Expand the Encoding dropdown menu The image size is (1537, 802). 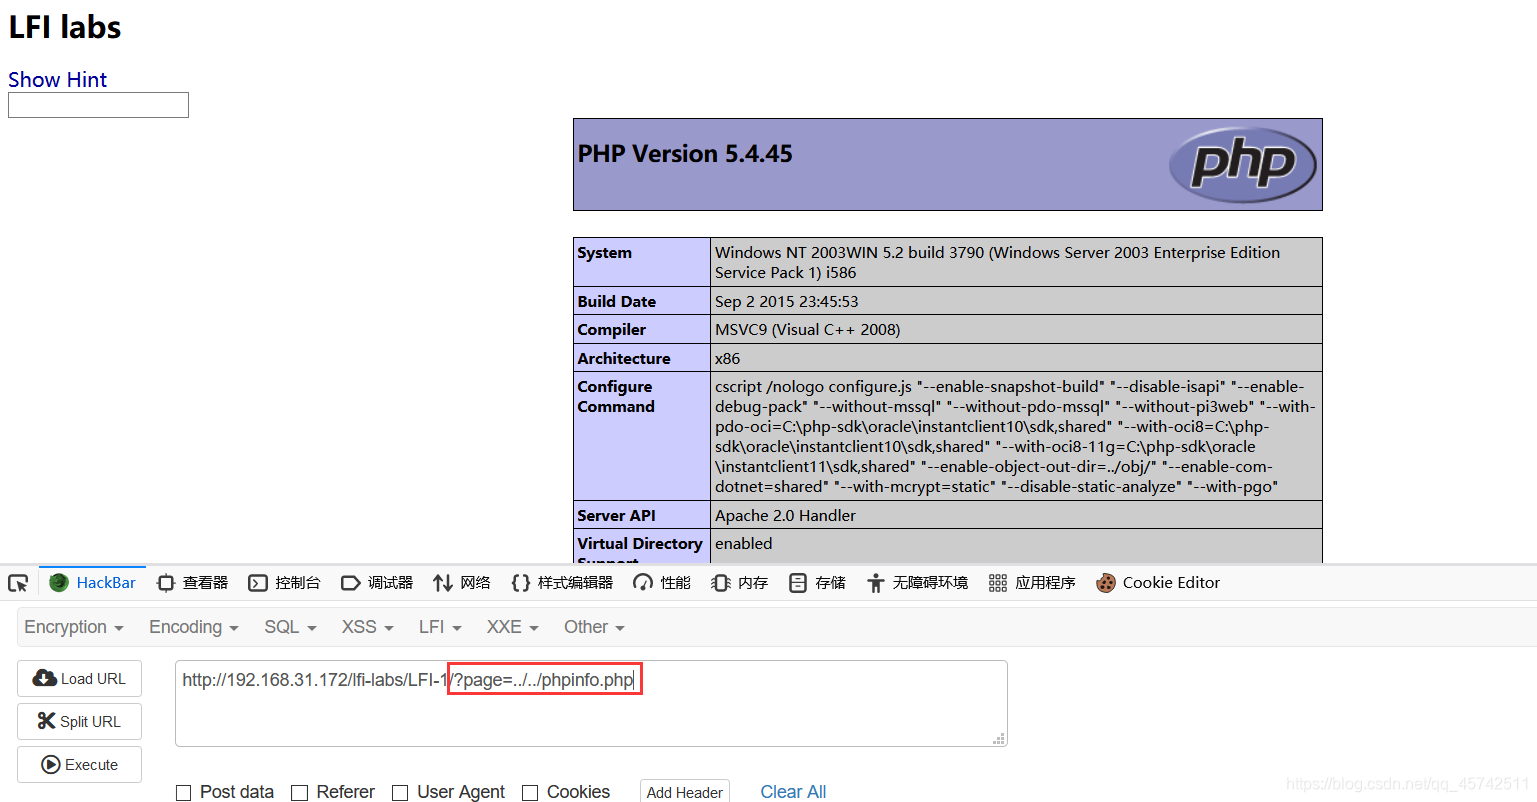point(194,627)
